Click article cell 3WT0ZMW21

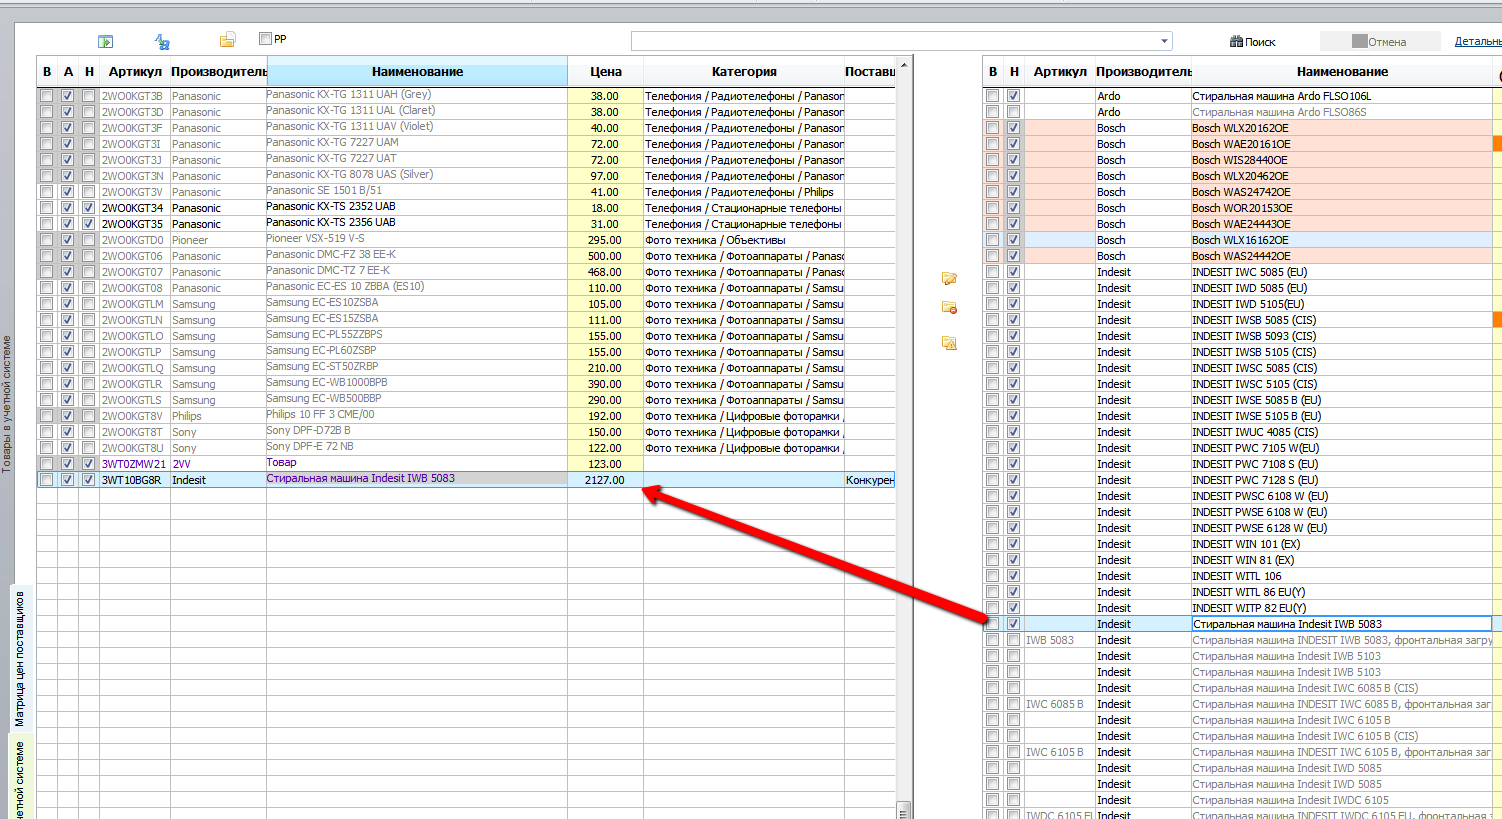point(135,464)
